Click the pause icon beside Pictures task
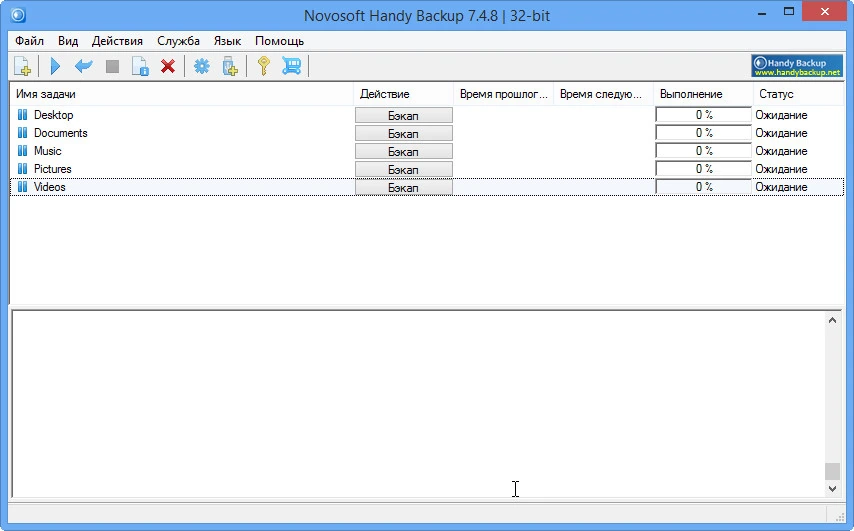854x531 pixels. tap(22, 168)
